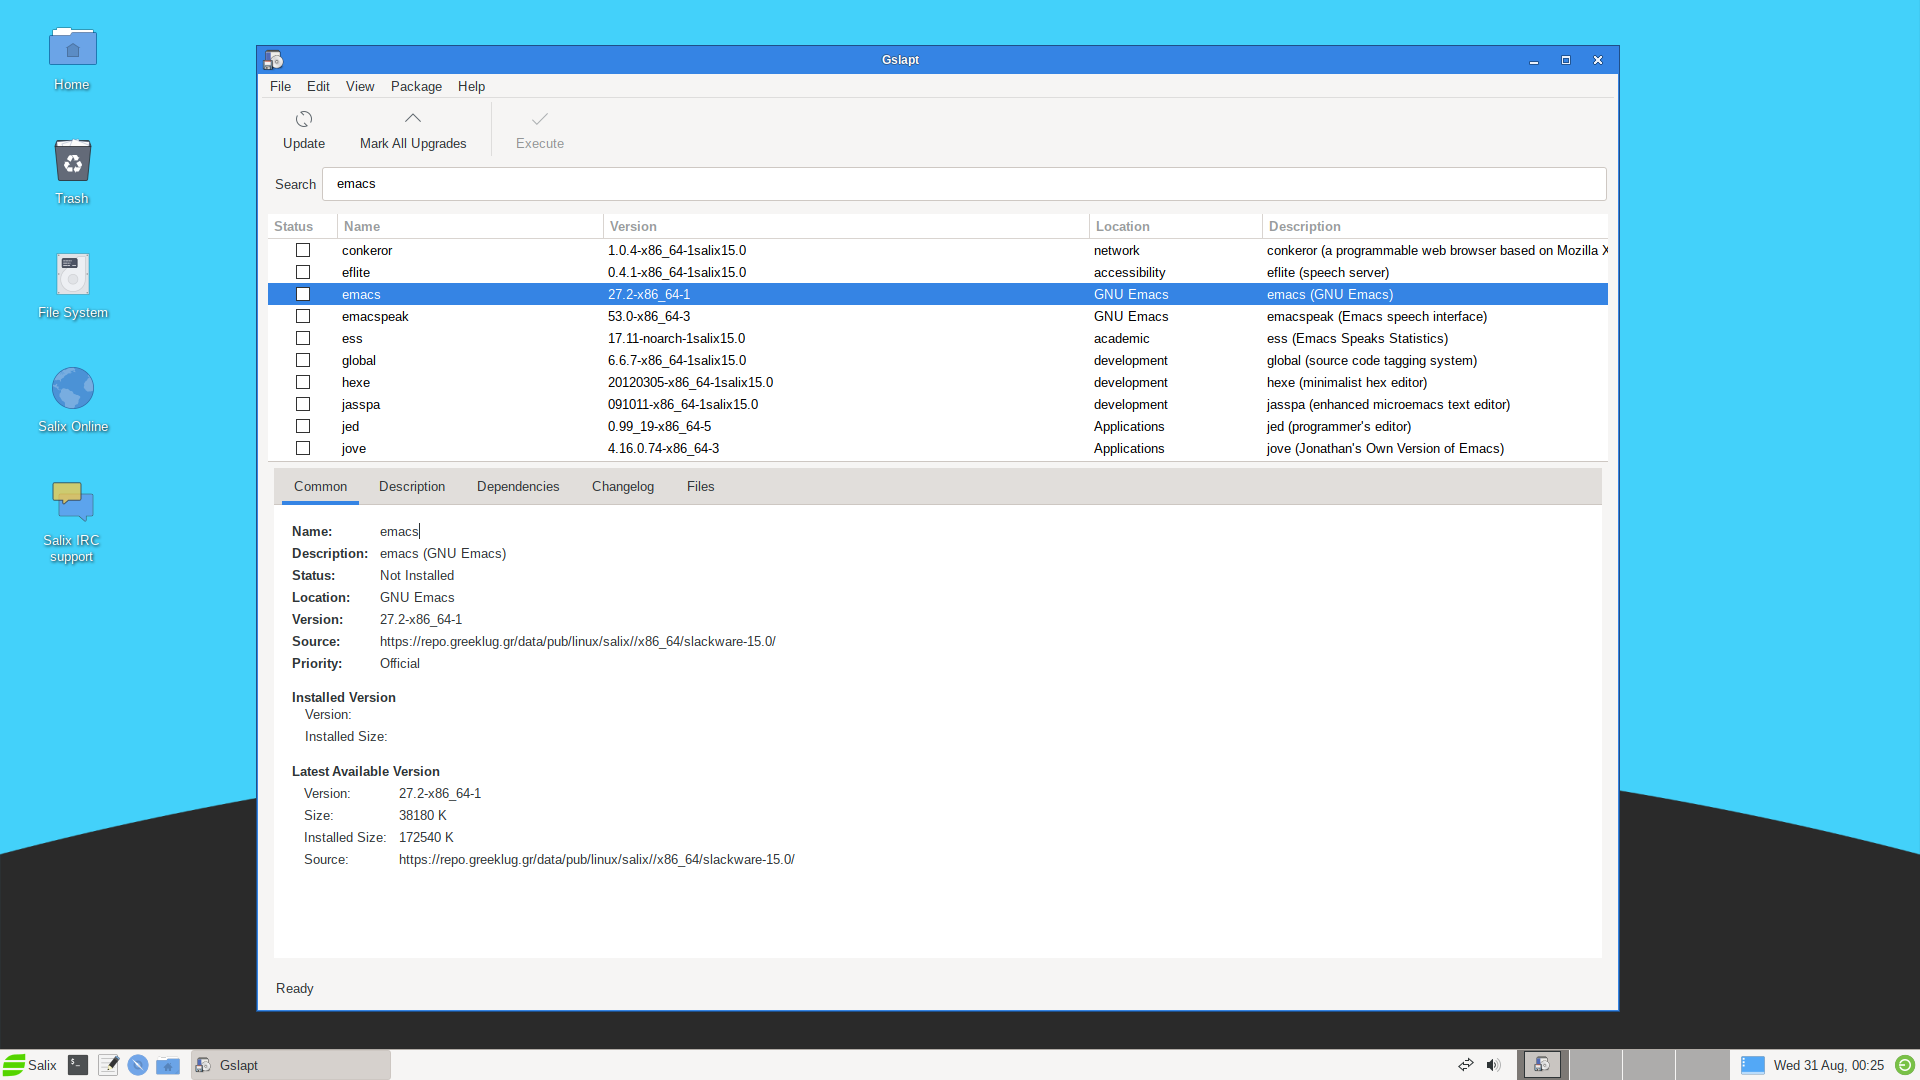Sort packages by Location column header
This screenshot has width=1920, height=1080.
1175,227
